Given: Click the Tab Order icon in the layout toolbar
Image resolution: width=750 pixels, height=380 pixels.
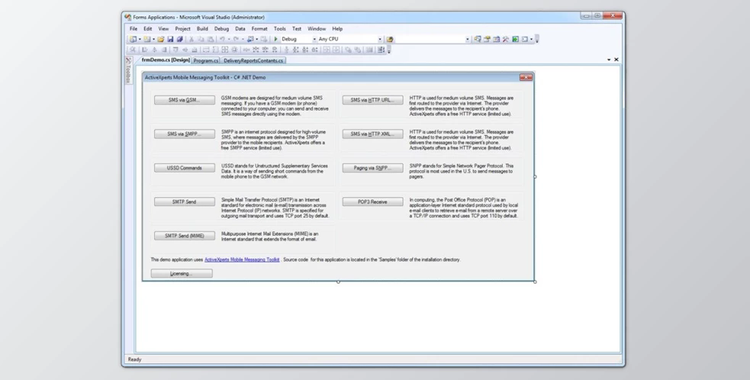Looking at the screenshot, I should point(381,50).
